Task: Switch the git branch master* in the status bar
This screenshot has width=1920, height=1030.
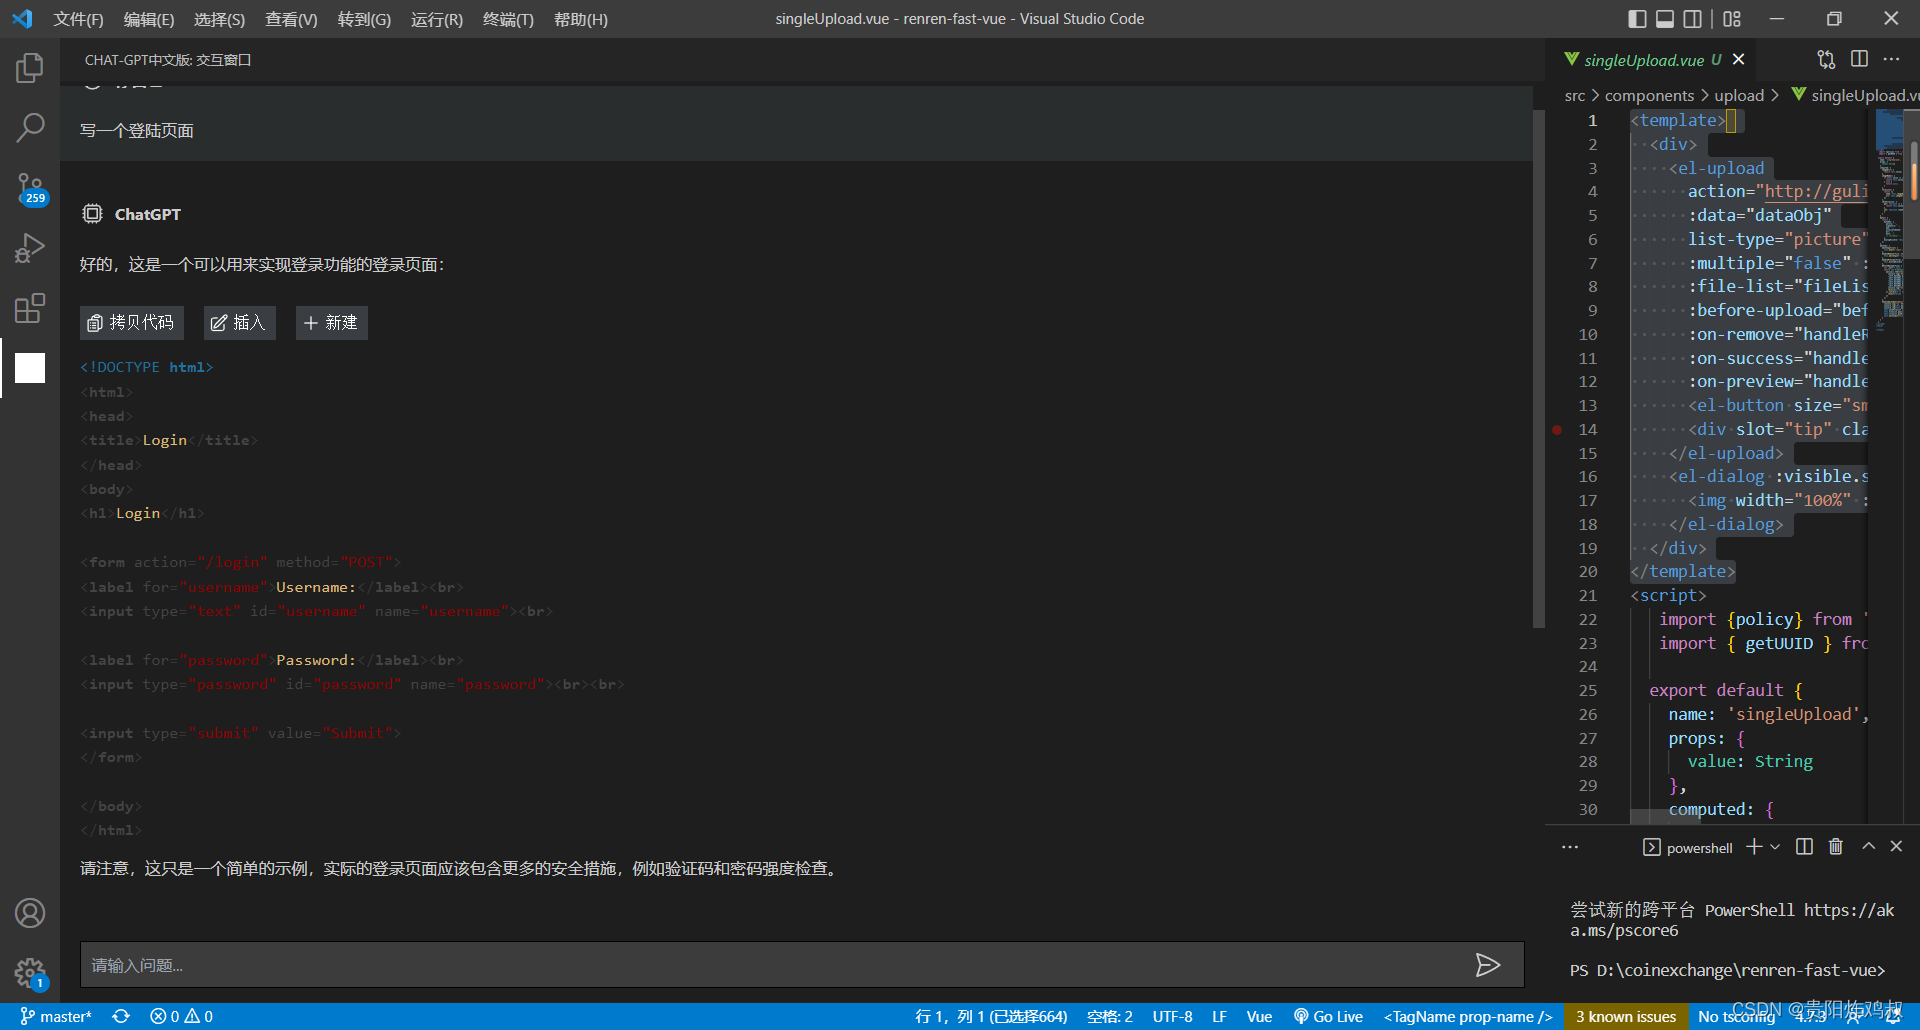Action: click(56, 1016)
